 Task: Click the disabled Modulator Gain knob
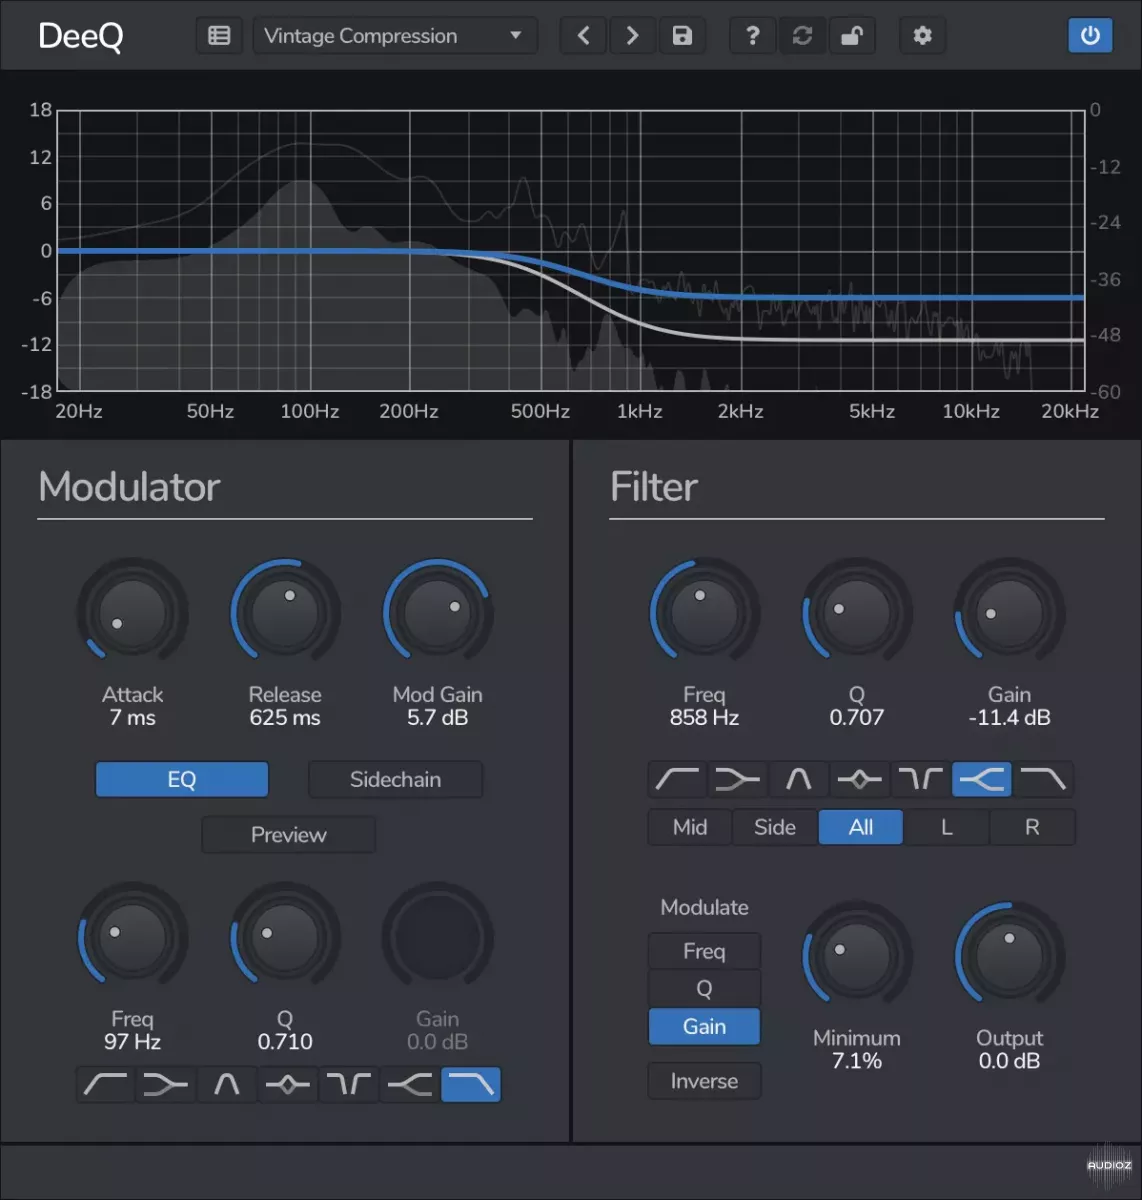click(x=437, y=937)
